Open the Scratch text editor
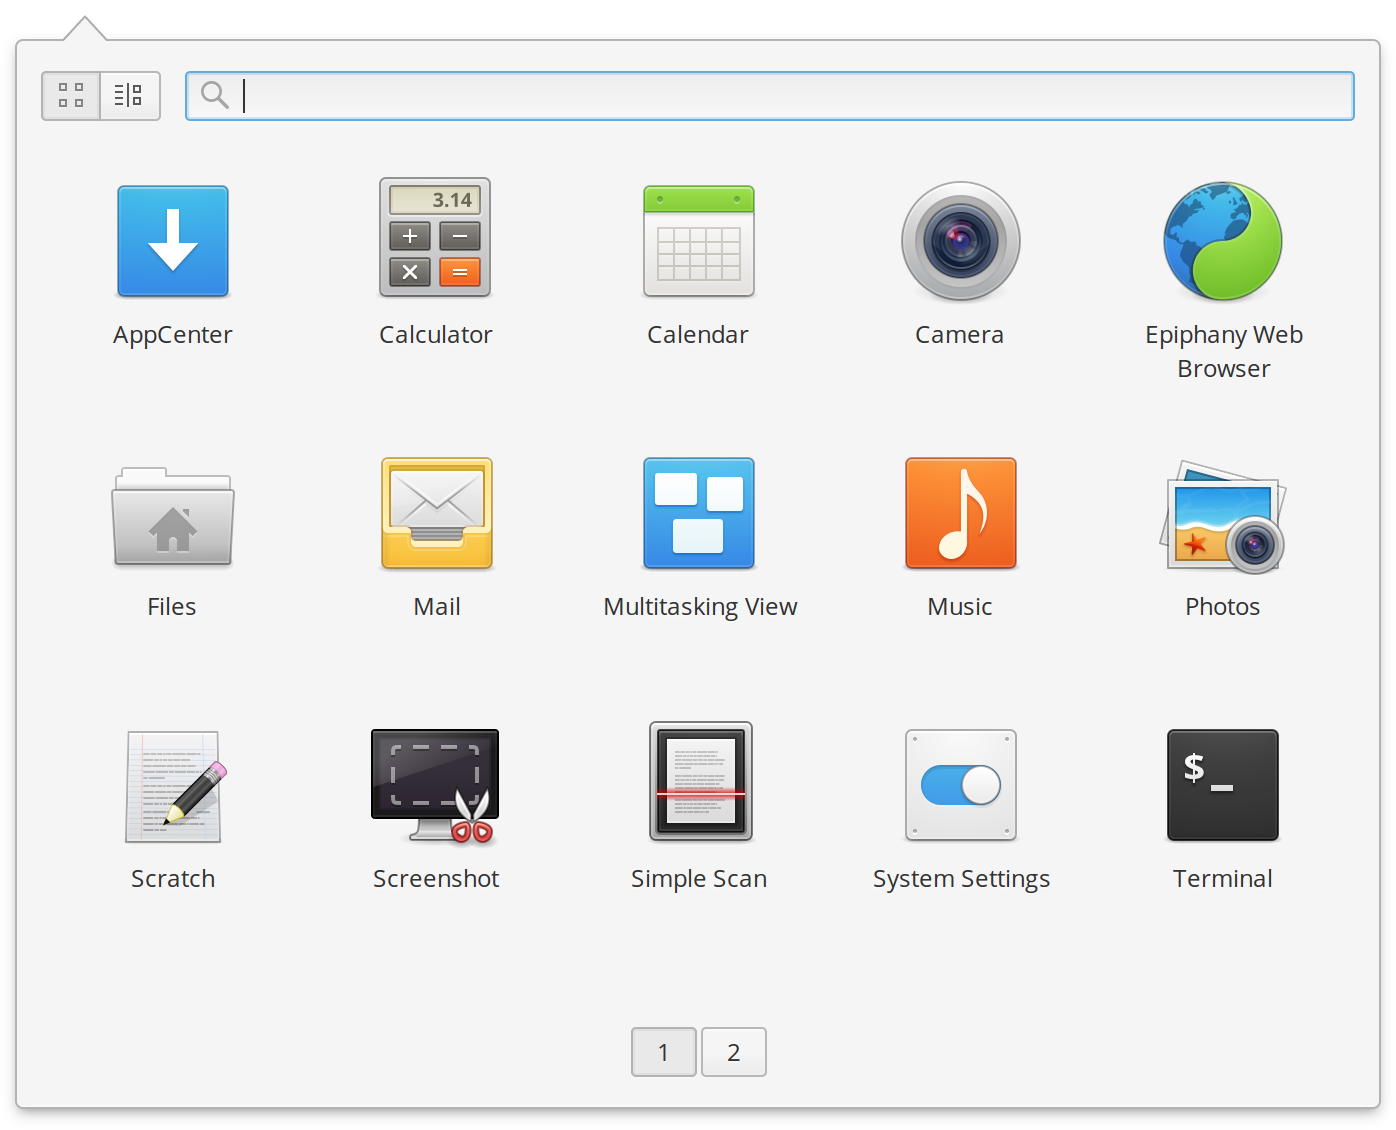 175,786
